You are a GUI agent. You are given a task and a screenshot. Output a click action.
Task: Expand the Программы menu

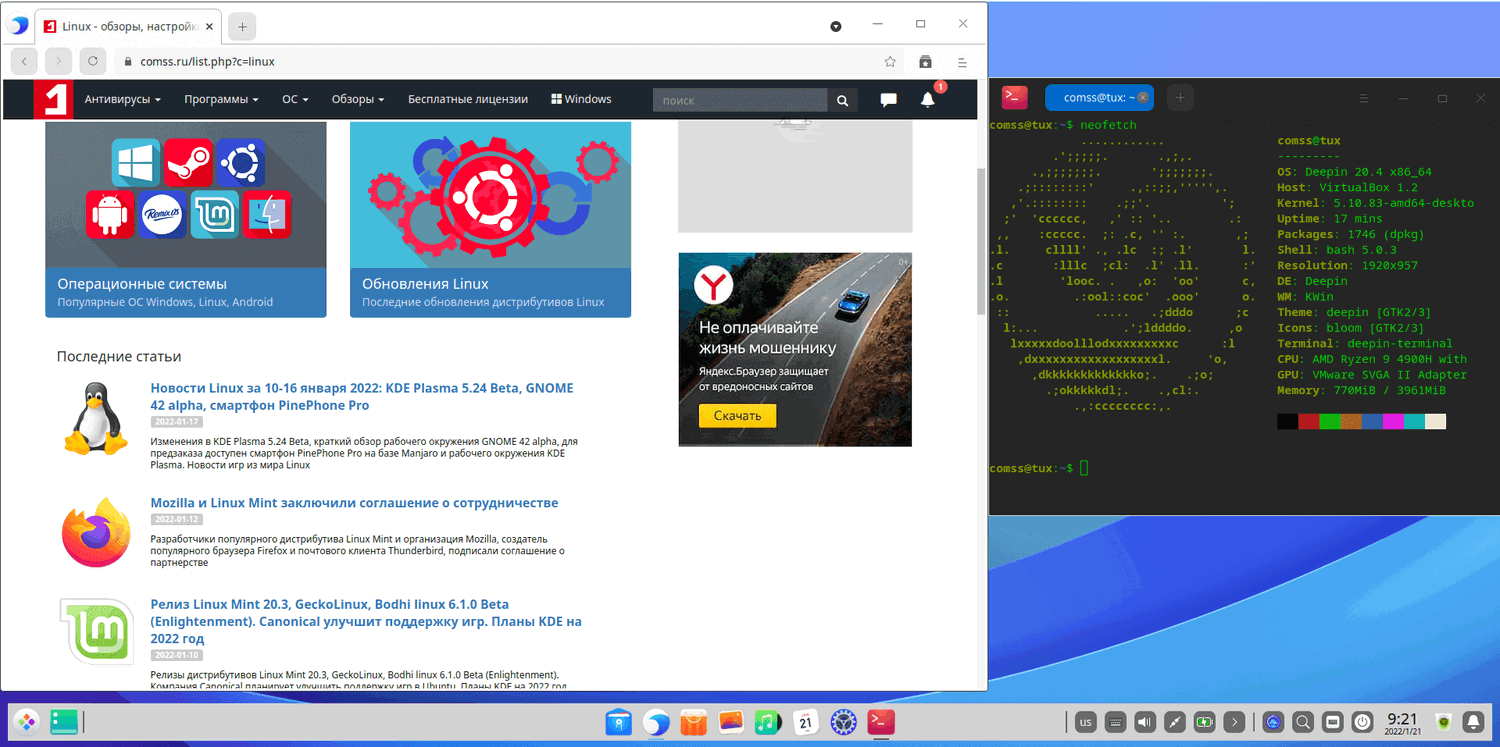click(221, 100)
